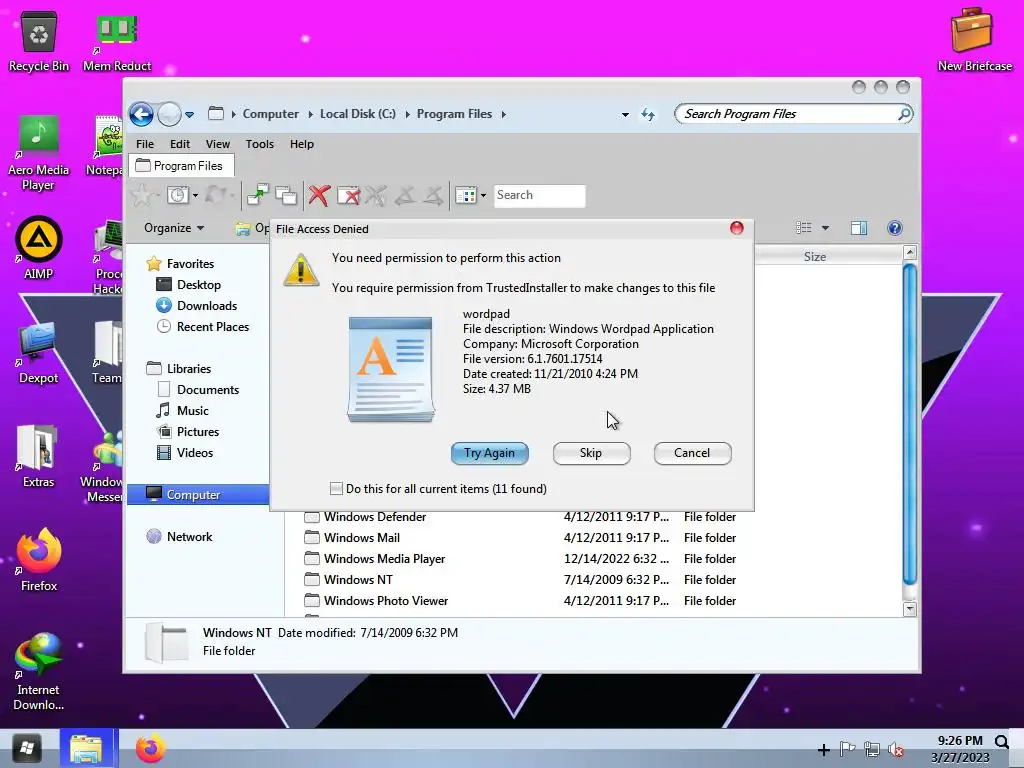1024x768 pixels.
Task: Click the magnifier icon in the search box
Action: tap(904, 114)
